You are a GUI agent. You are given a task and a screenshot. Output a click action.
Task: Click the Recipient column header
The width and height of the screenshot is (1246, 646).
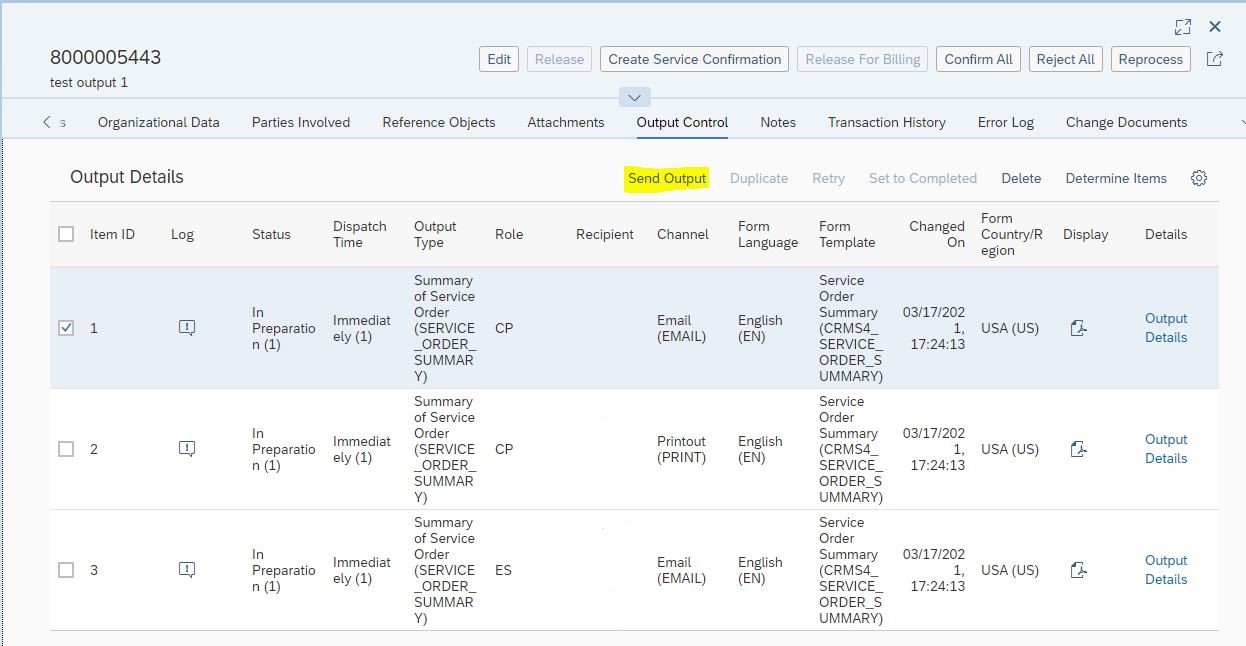click(605, 234)
